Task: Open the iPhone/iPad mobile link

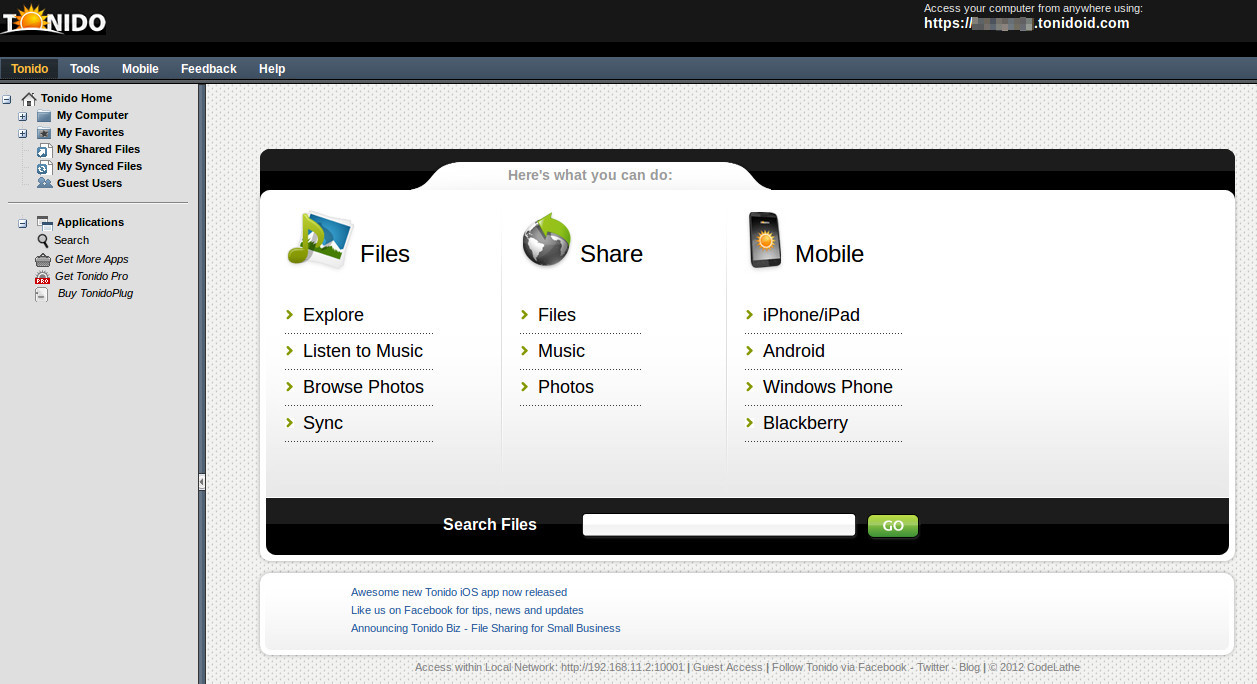Action: (x=811, y=315)
